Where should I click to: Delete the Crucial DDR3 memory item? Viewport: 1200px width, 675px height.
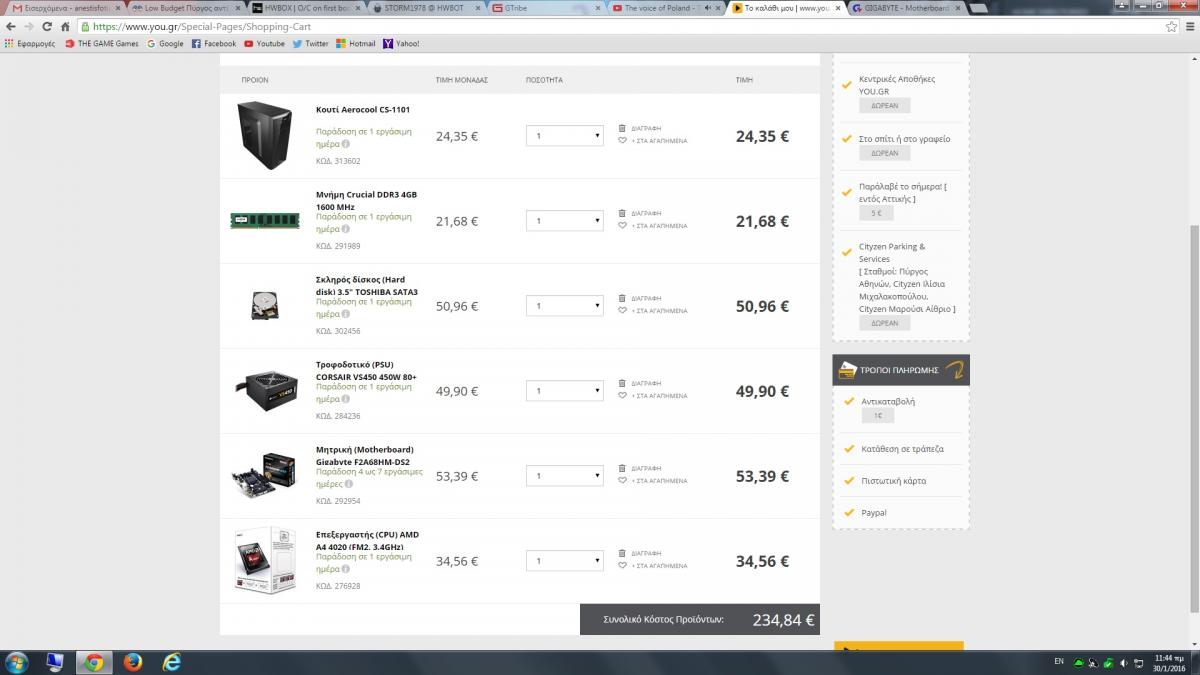622,213
